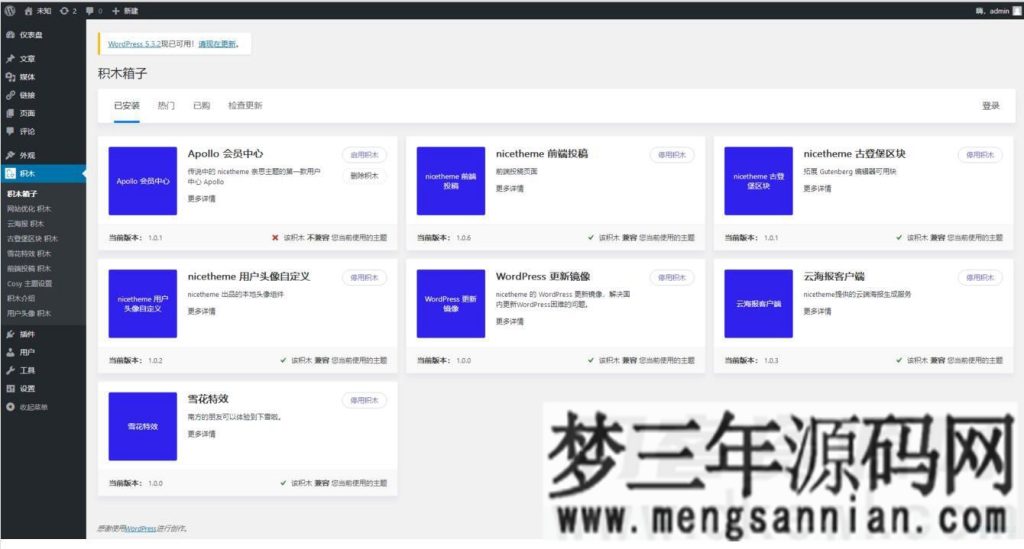Open 链接 links chain icon

pos(10,95)
